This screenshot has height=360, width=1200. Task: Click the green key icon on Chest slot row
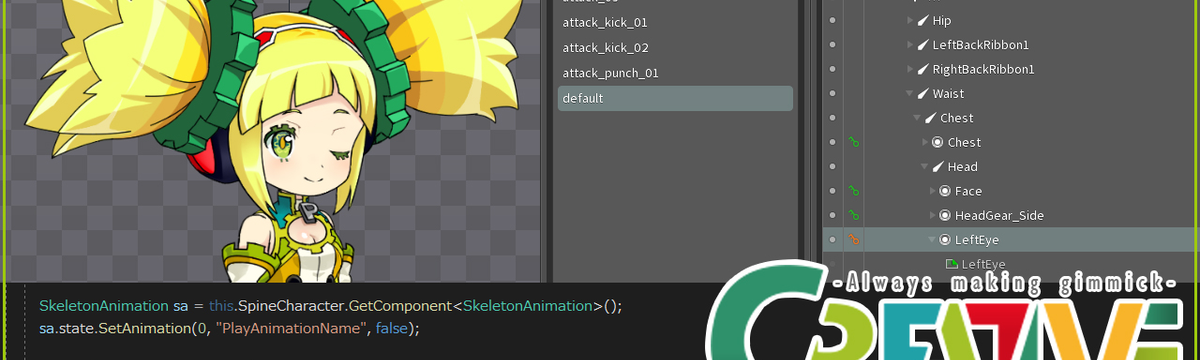click(x=854, y=142)
